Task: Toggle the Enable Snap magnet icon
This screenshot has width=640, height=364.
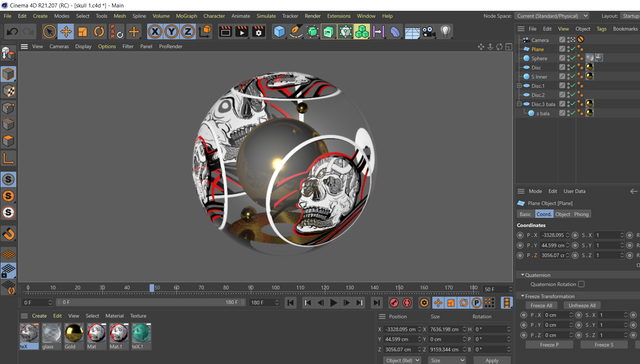Action: click(8, 233)
